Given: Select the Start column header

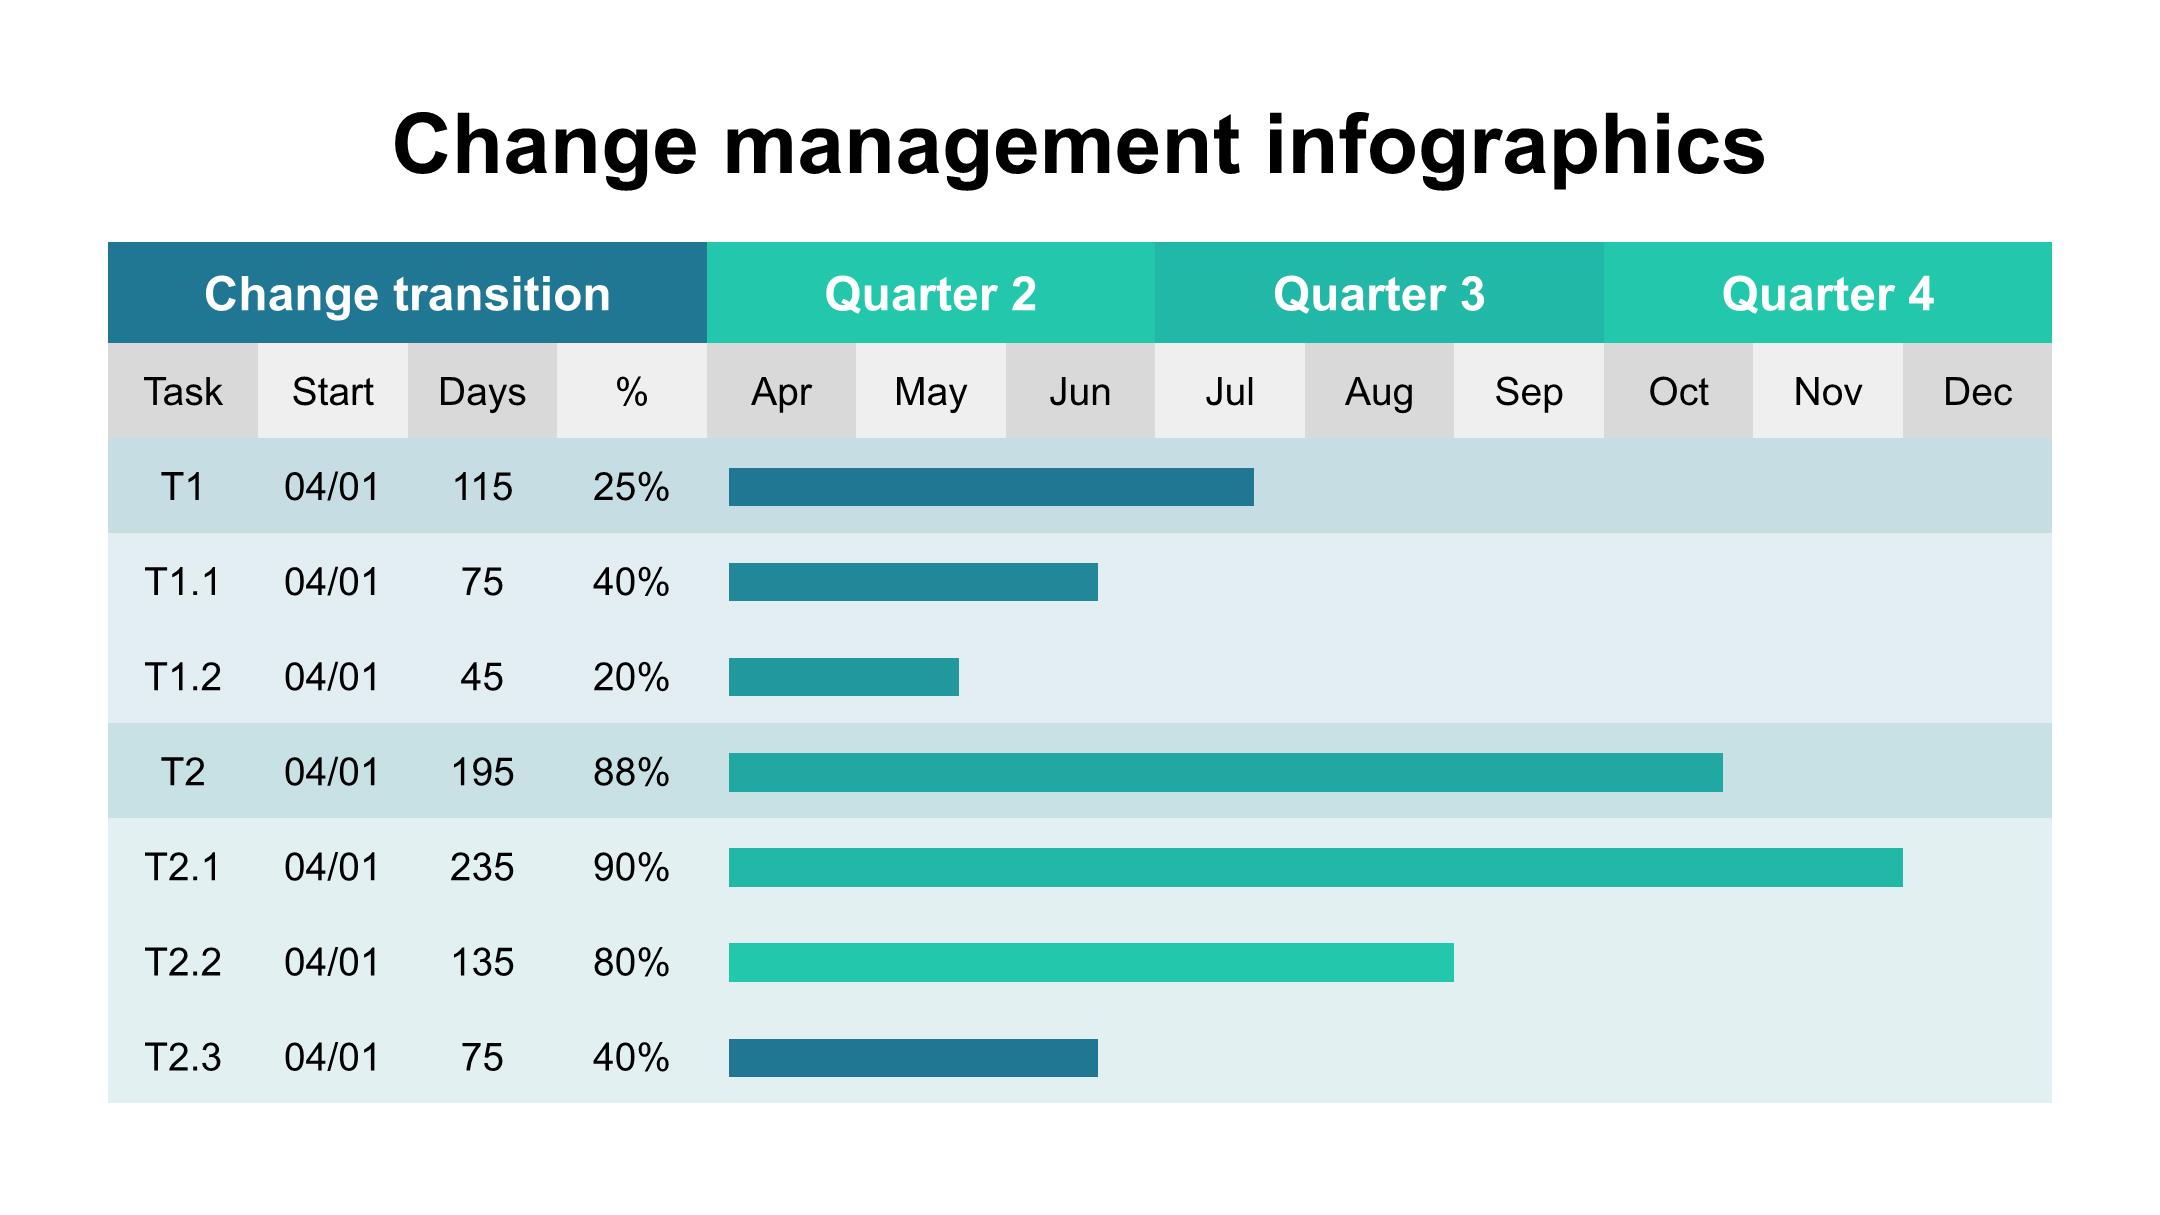Looking at the screenshot, I should tap(332, 391).
